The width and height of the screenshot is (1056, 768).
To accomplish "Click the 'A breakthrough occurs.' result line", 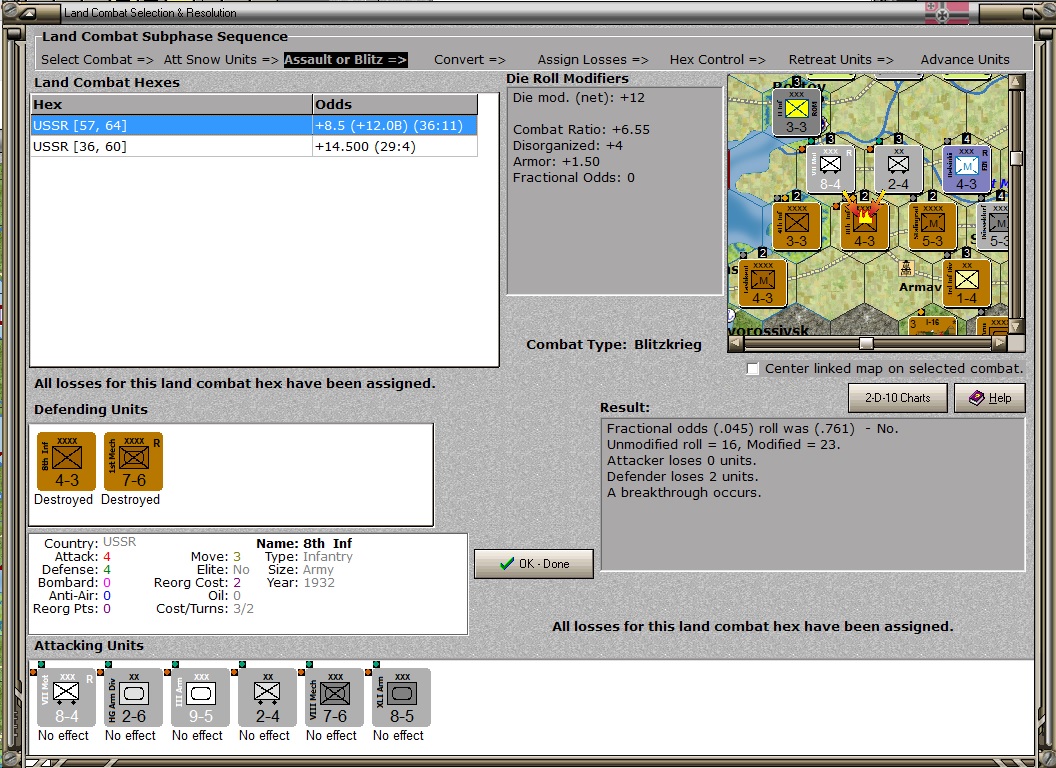I will click(x=684, y=492).
